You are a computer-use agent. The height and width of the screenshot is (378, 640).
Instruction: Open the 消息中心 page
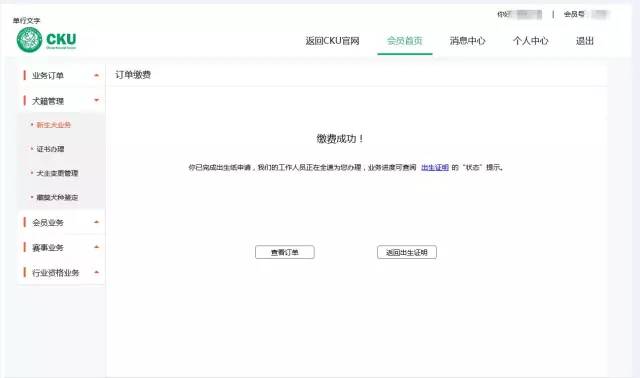pos(467,41)
